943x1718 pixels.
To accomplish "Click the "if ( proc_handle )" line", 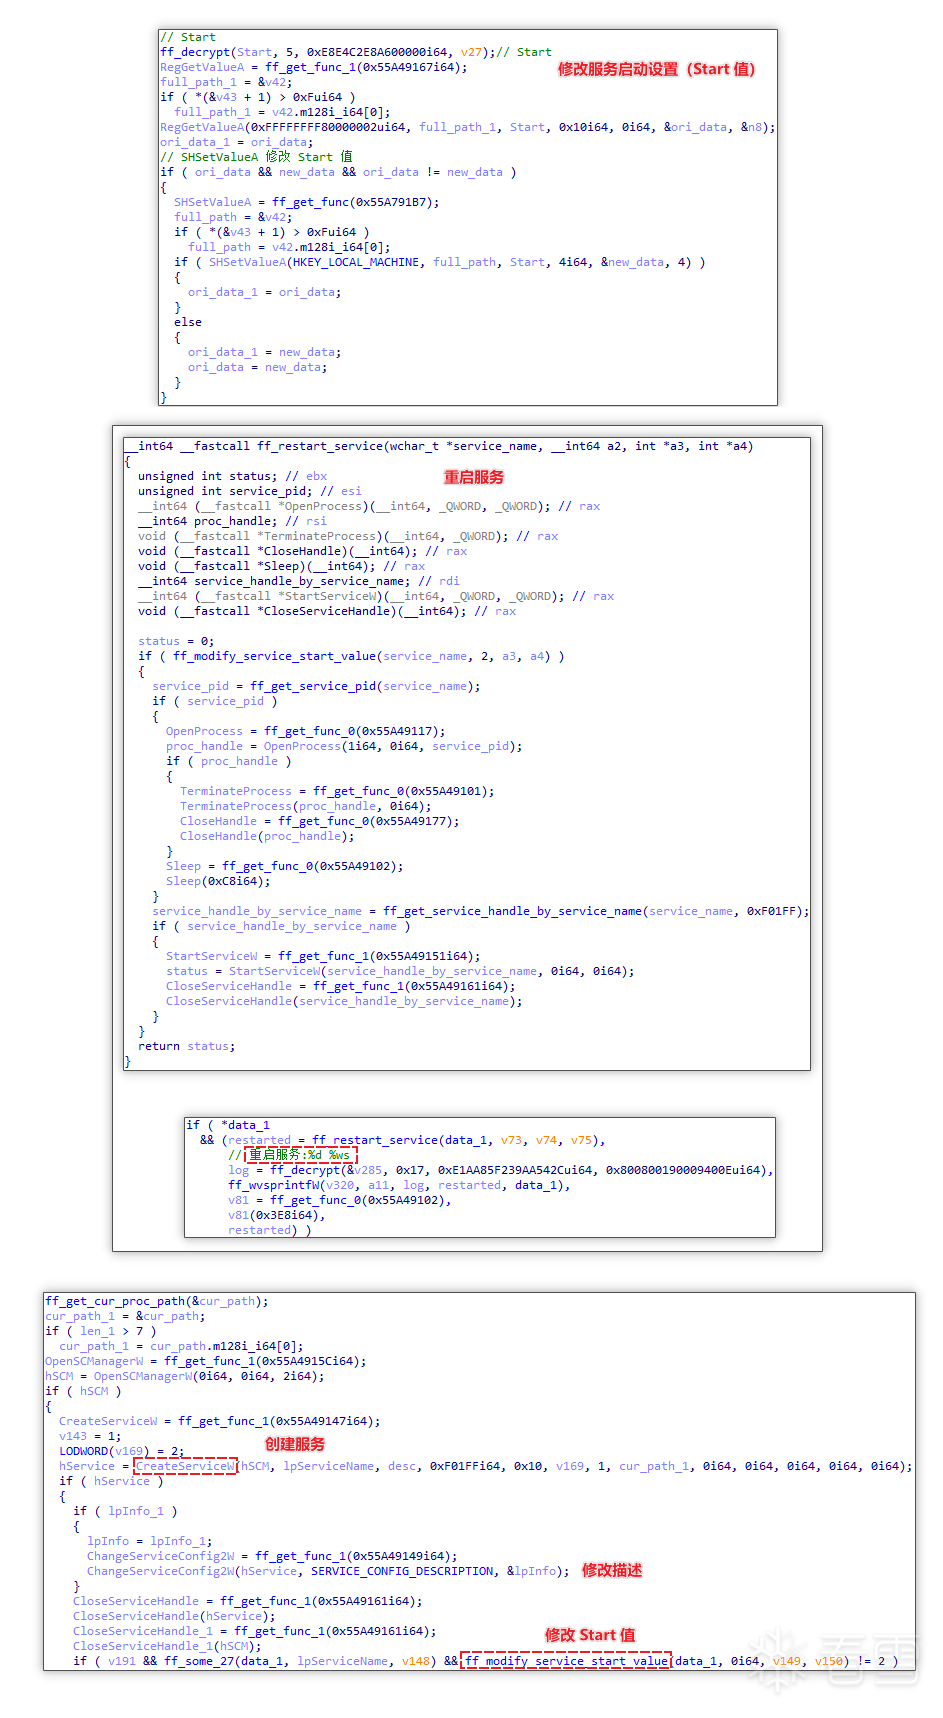I will (x=229, y=761).
